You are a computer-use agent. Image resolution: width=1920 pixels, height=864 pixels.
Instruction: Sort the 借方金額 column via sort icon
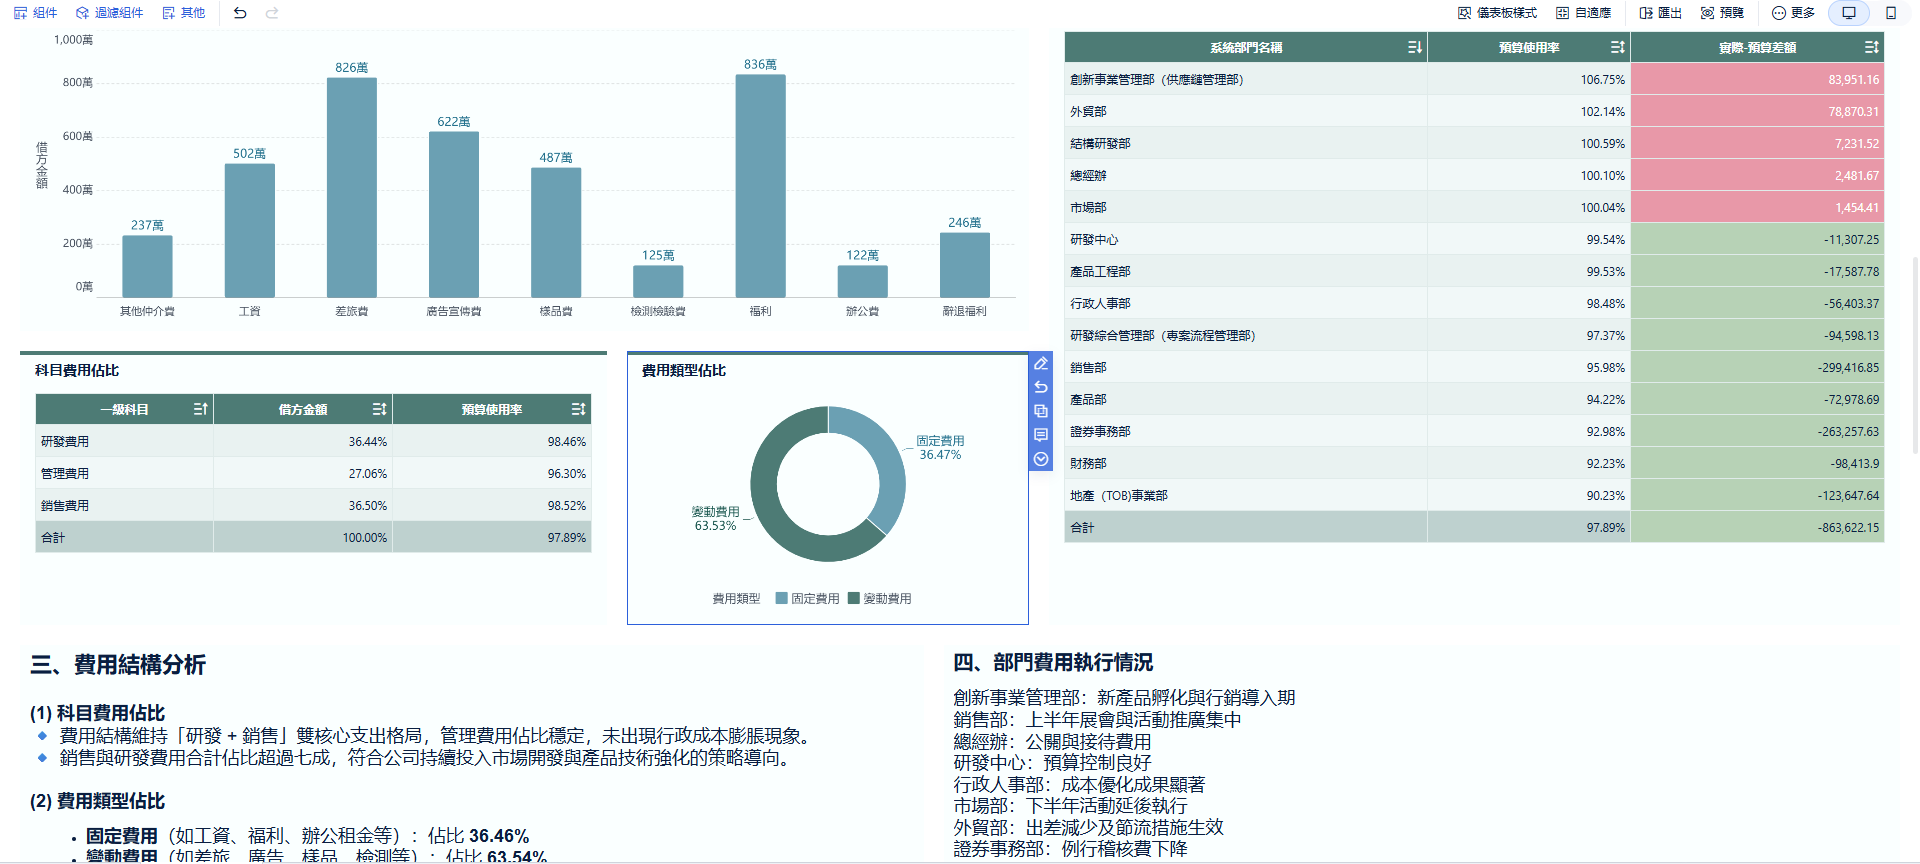point(379,409)
